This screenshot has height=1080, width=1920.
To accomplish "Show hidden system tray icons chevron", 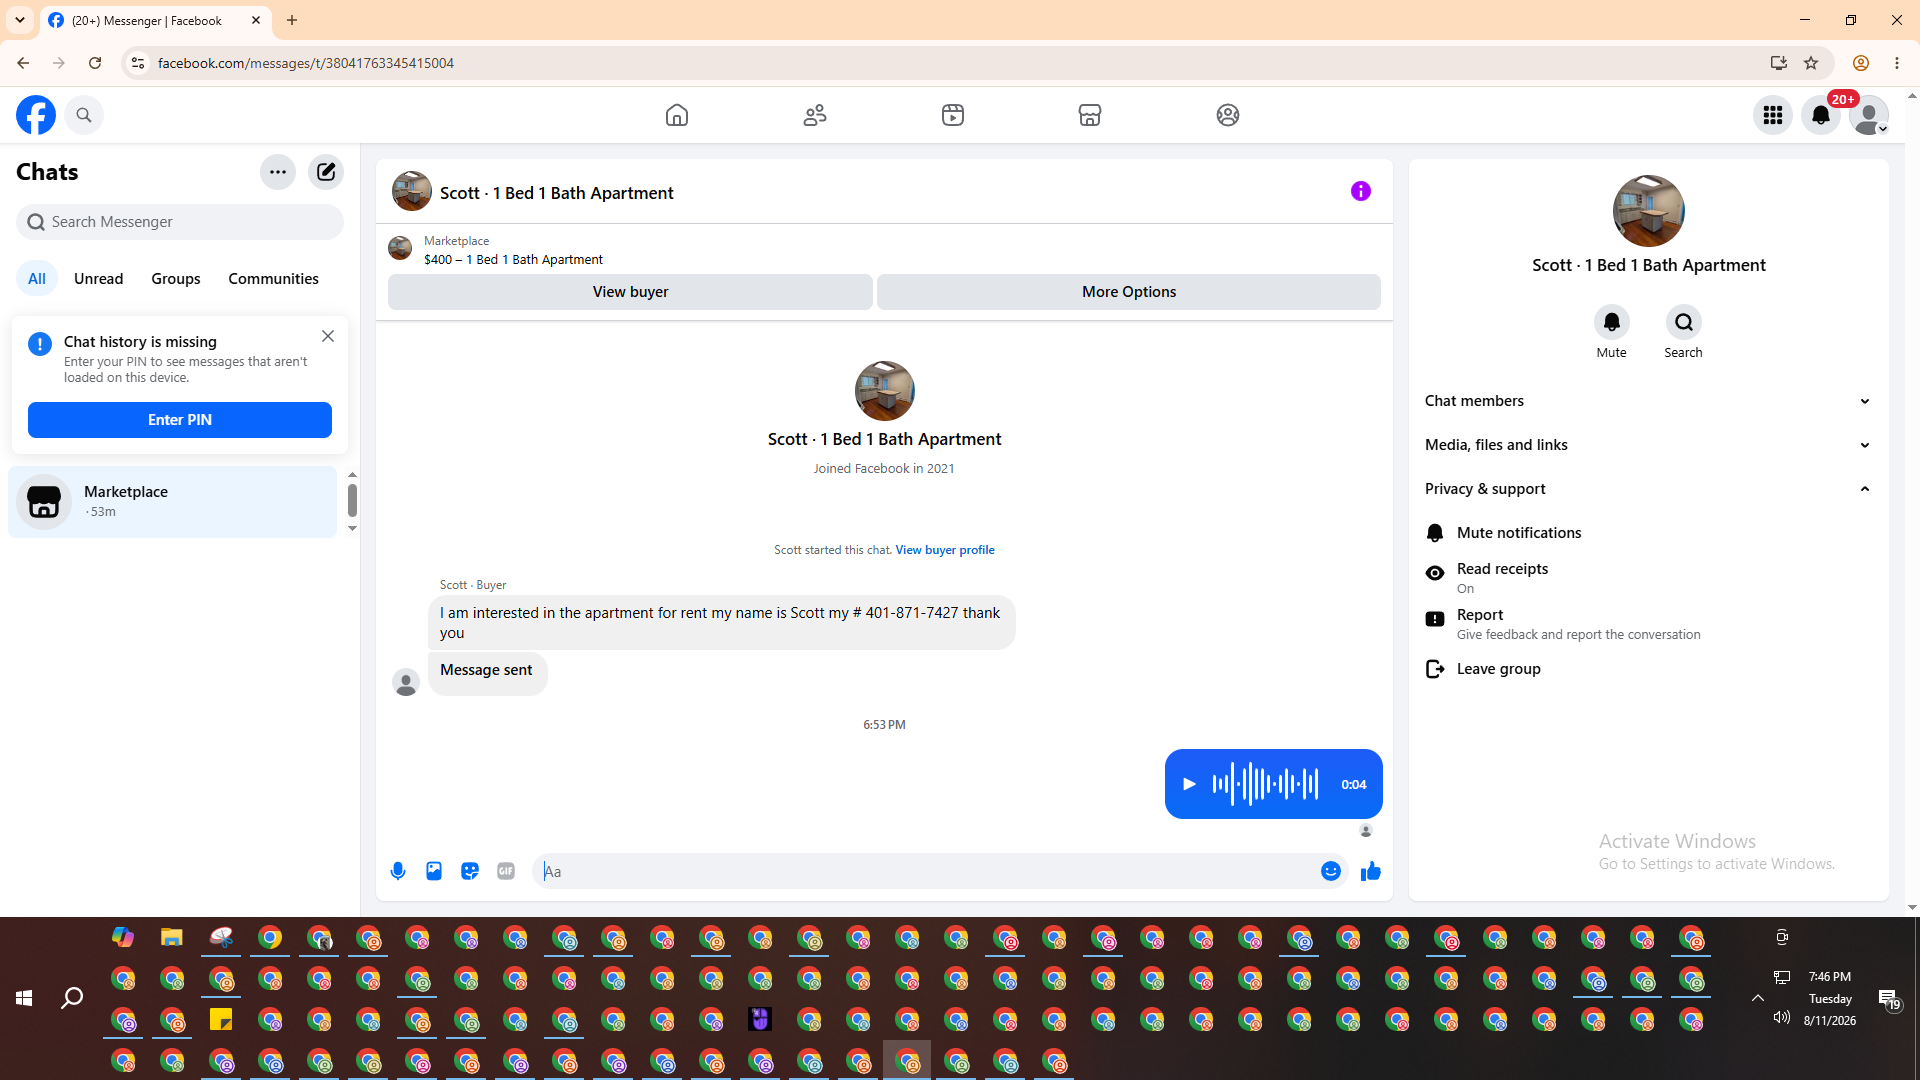I will 1757,998.
